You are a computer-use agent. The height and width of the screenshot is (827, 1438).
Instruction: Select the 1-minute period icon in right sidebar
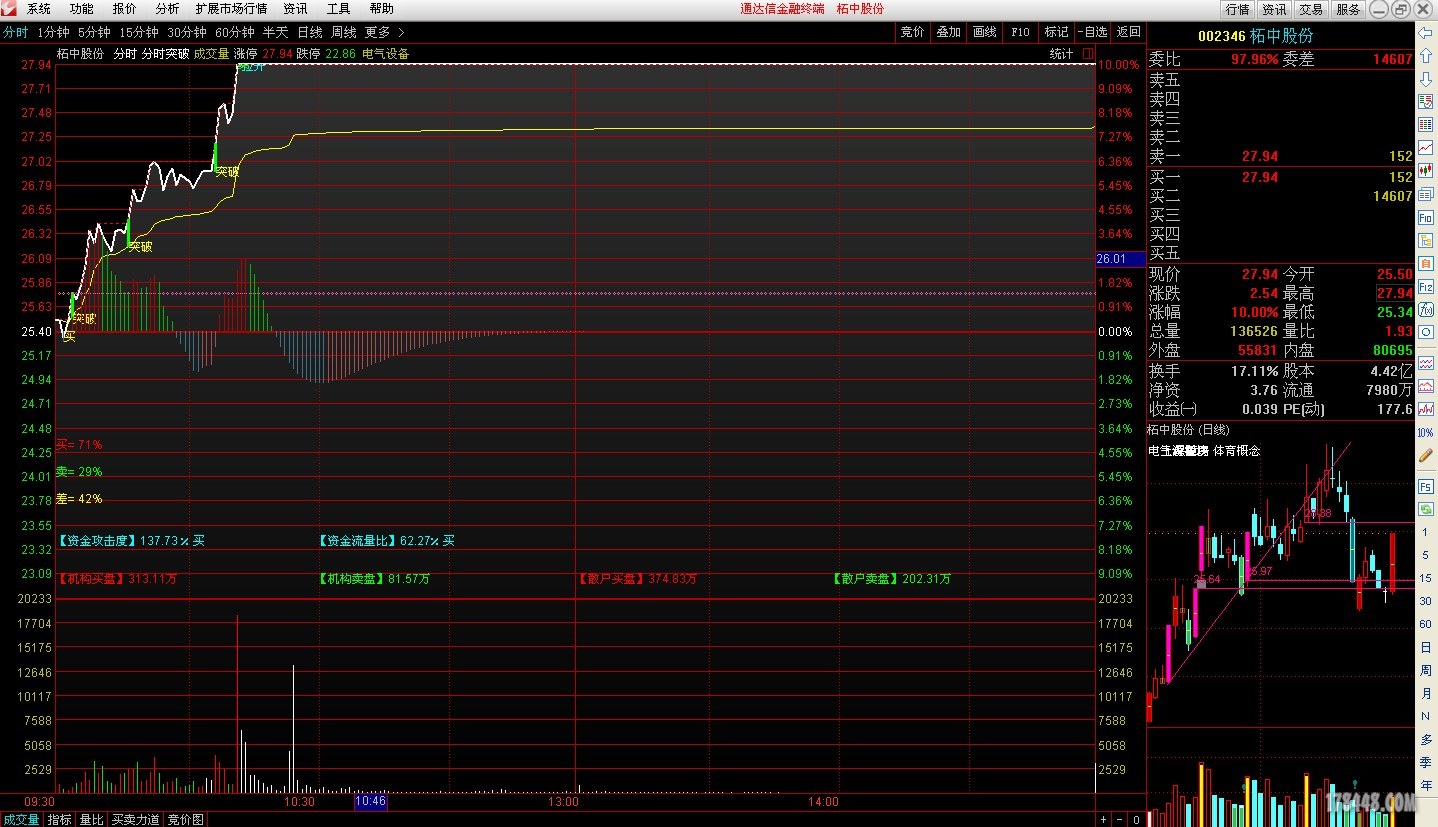tap(1425, 532)
